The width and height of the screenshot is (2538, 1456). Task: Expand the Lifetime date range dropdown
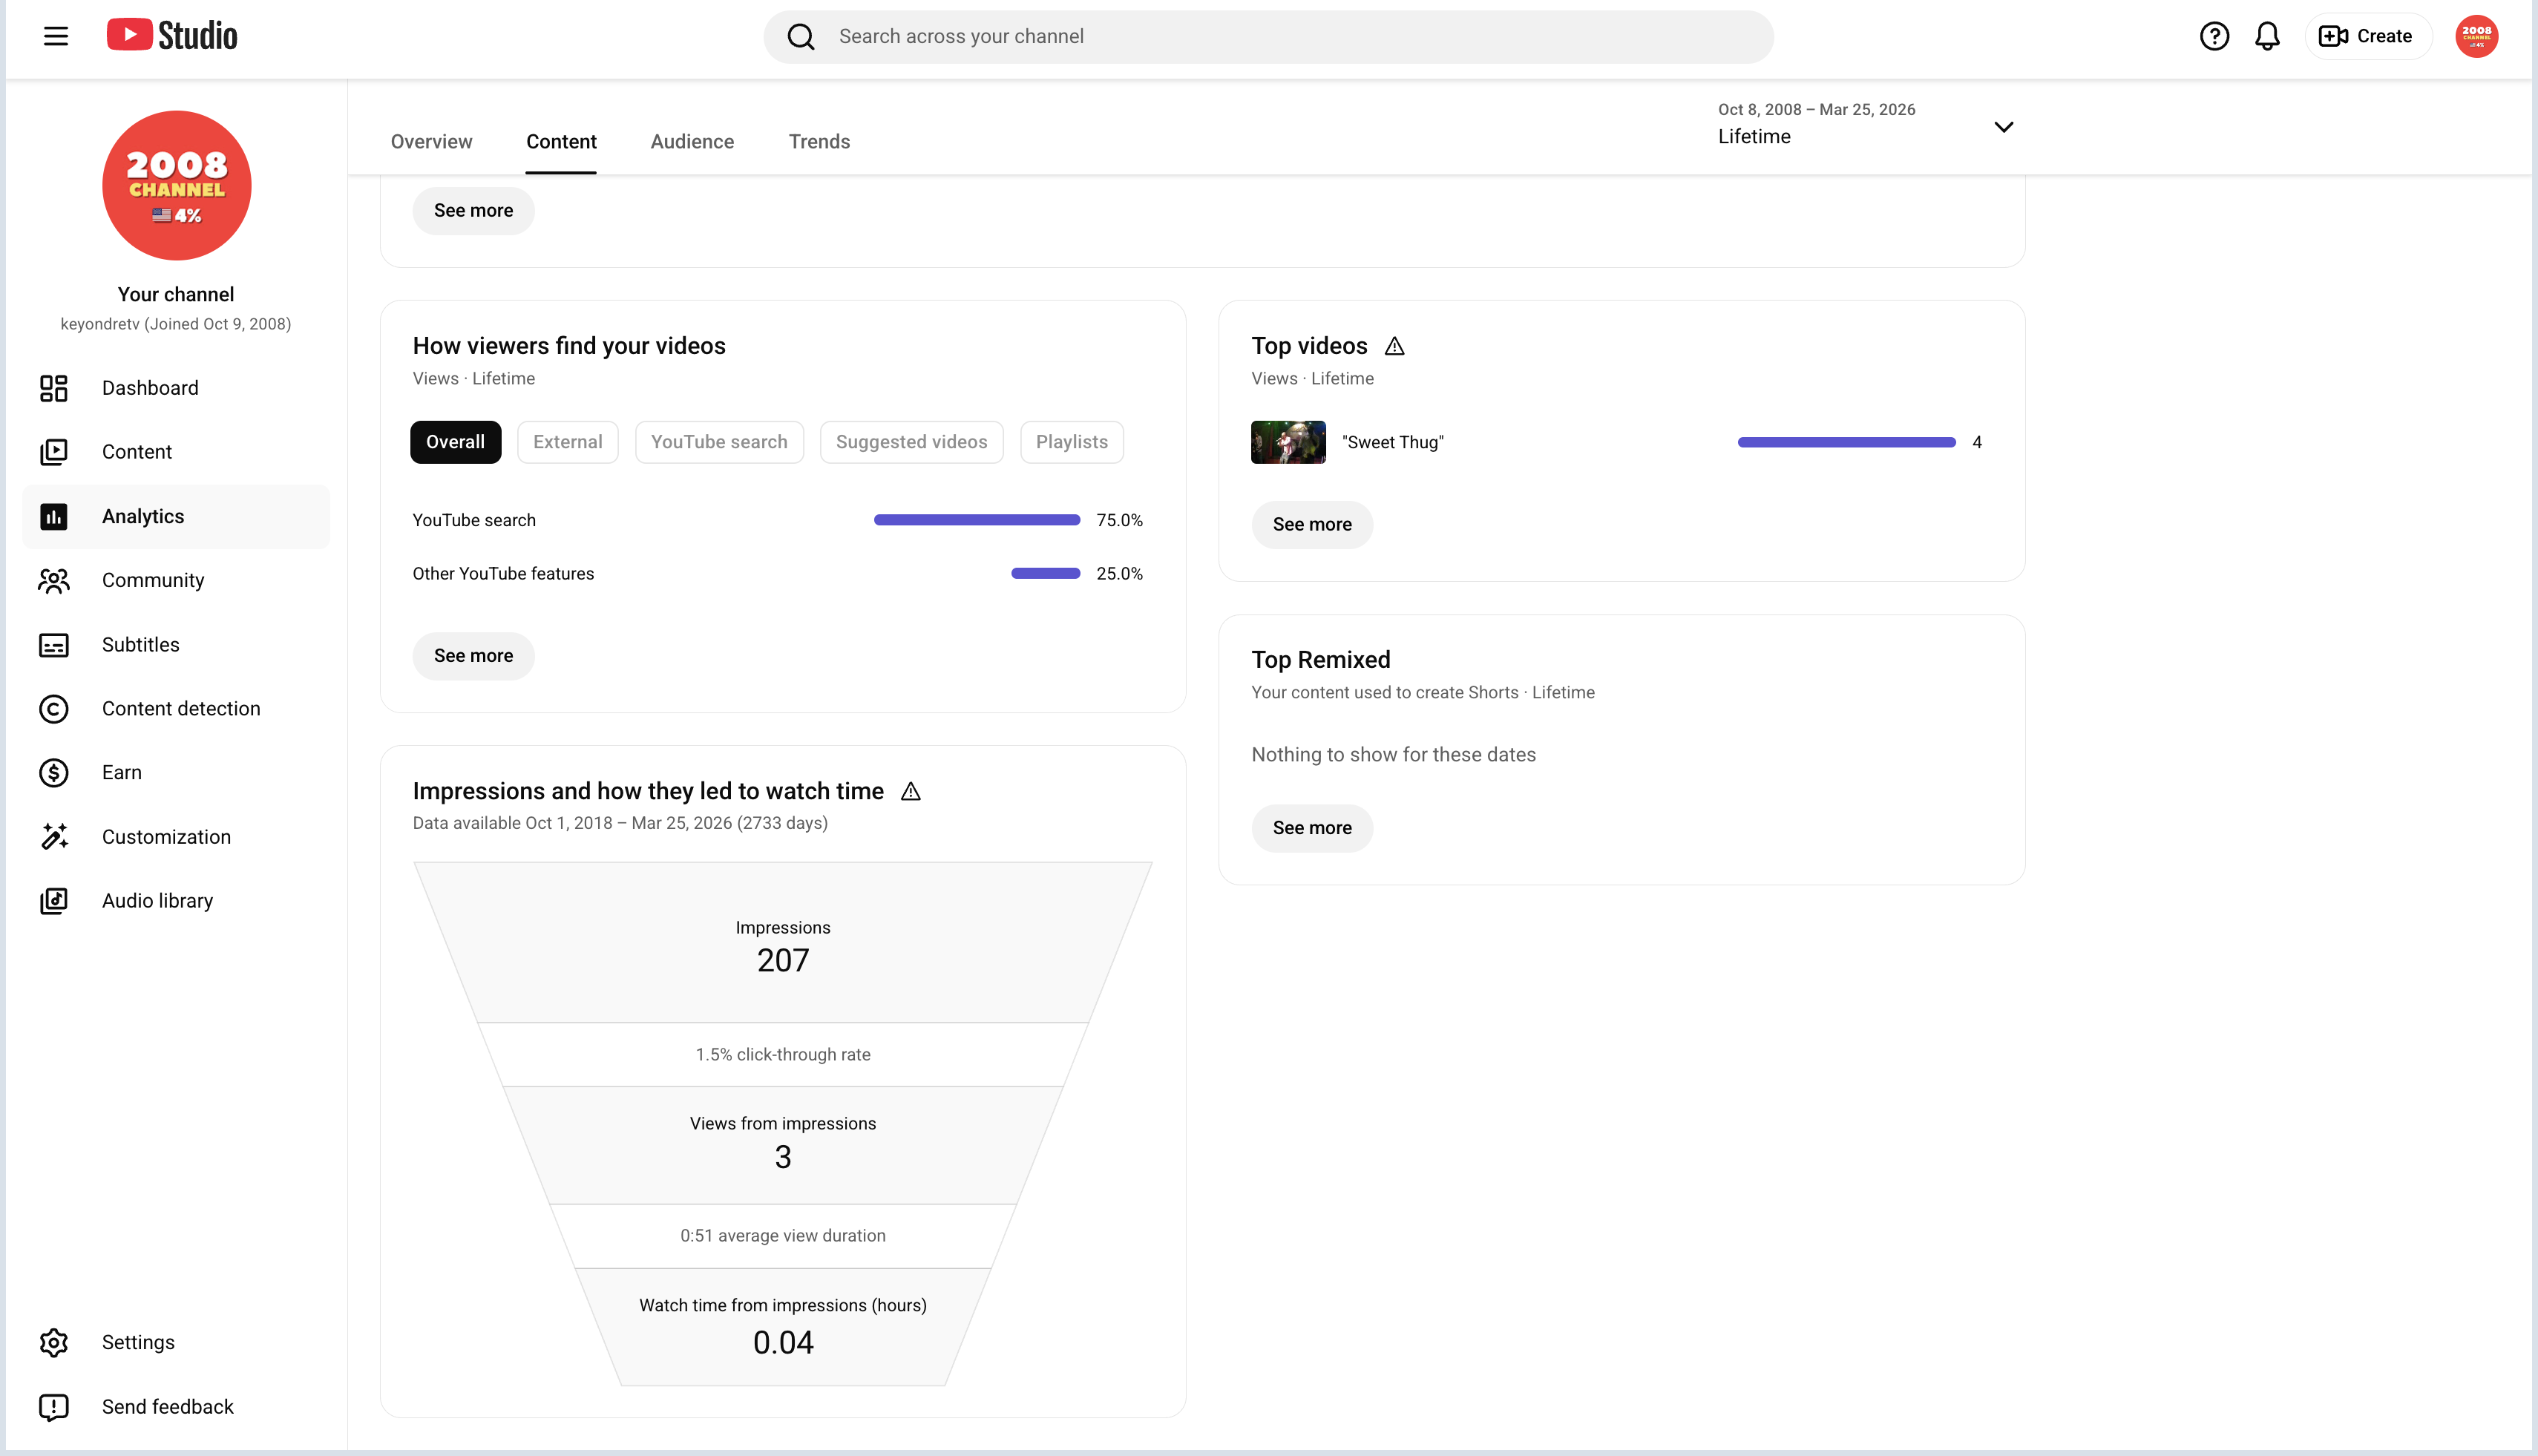point(2003,126)
